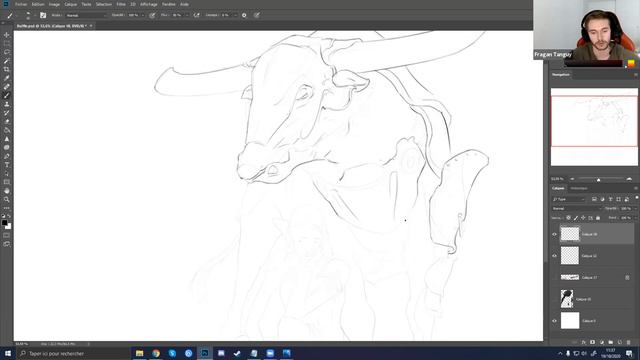The image size is (640, 360).
Task: Toggle the Brush Settings panel icon
Action: click(x=43, y=15)
